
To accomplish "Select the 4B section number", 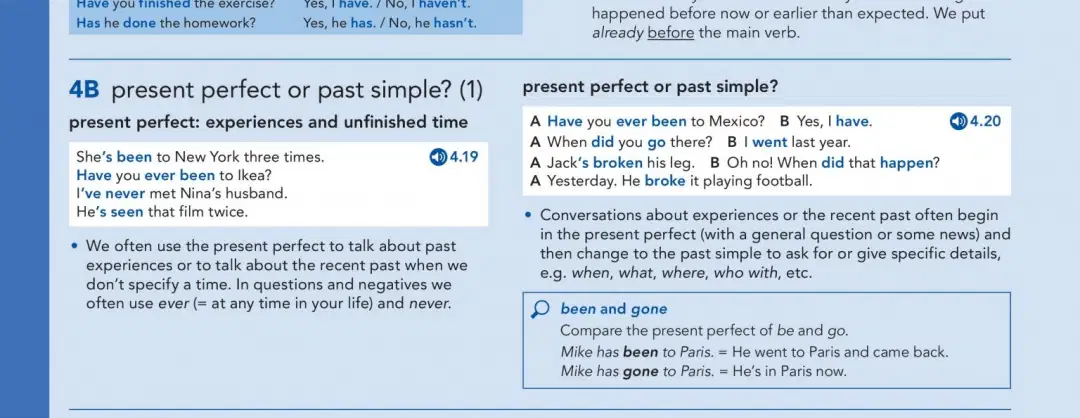I will (84, 90).
